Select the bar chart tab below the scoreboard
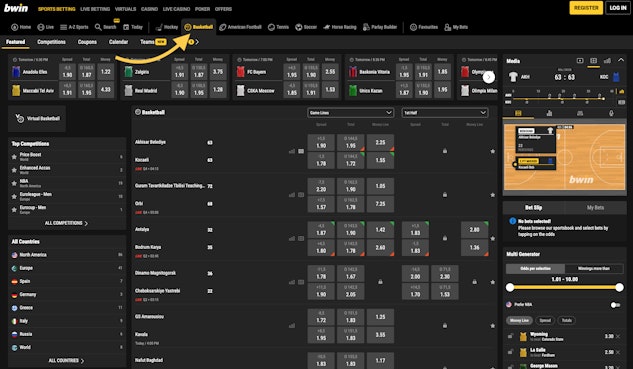The width and height of the screenshot is (633, 369). [549, 113]
